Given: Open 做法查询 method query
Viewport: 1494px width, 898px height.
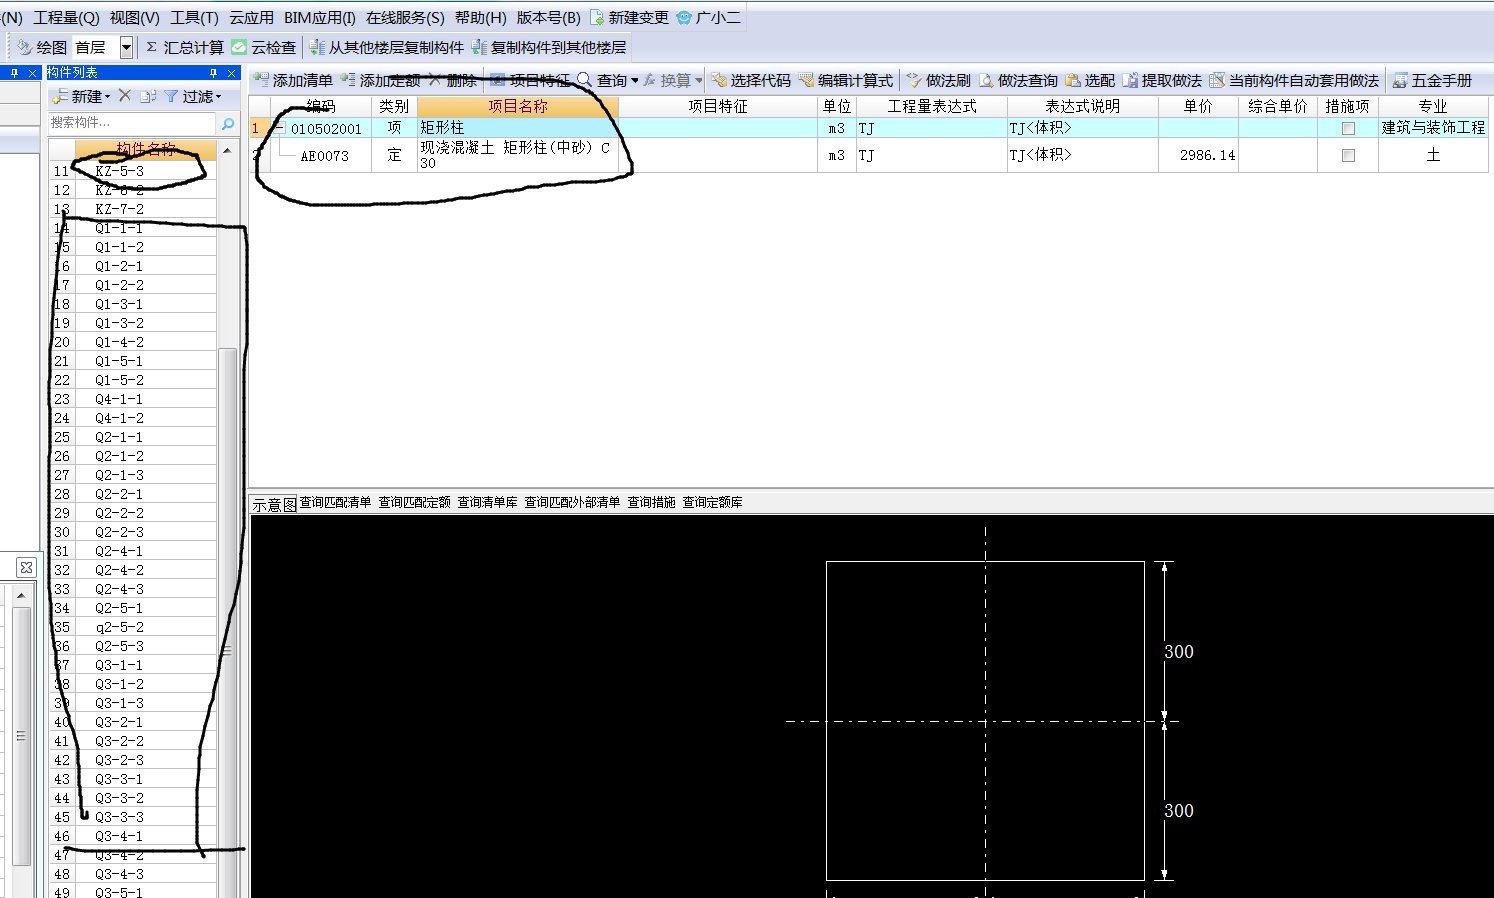Looking at the screenshot, I should coord(1018,80).
